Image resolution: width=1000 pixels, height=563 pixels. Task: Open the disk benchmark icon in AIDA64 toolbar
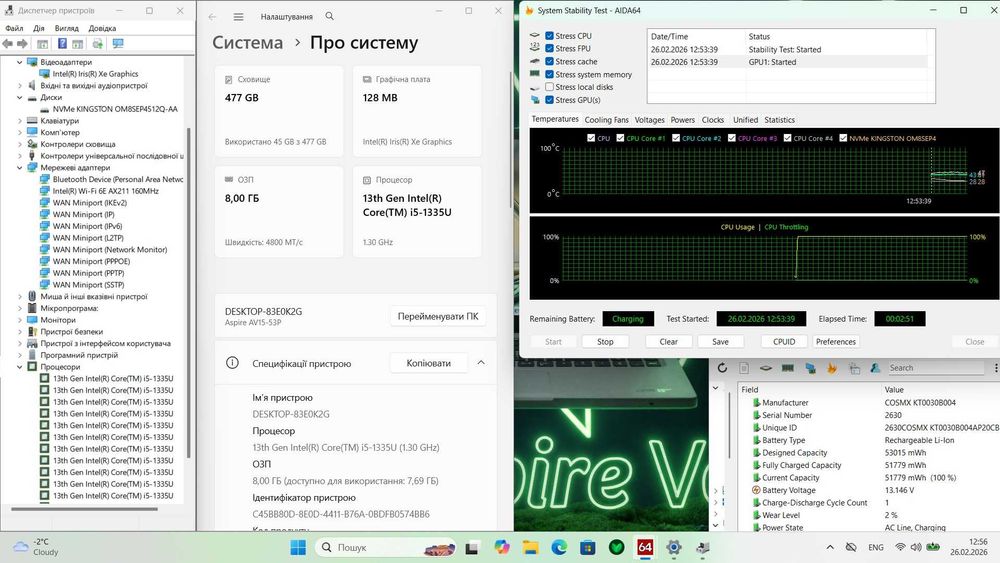point(766,368)
